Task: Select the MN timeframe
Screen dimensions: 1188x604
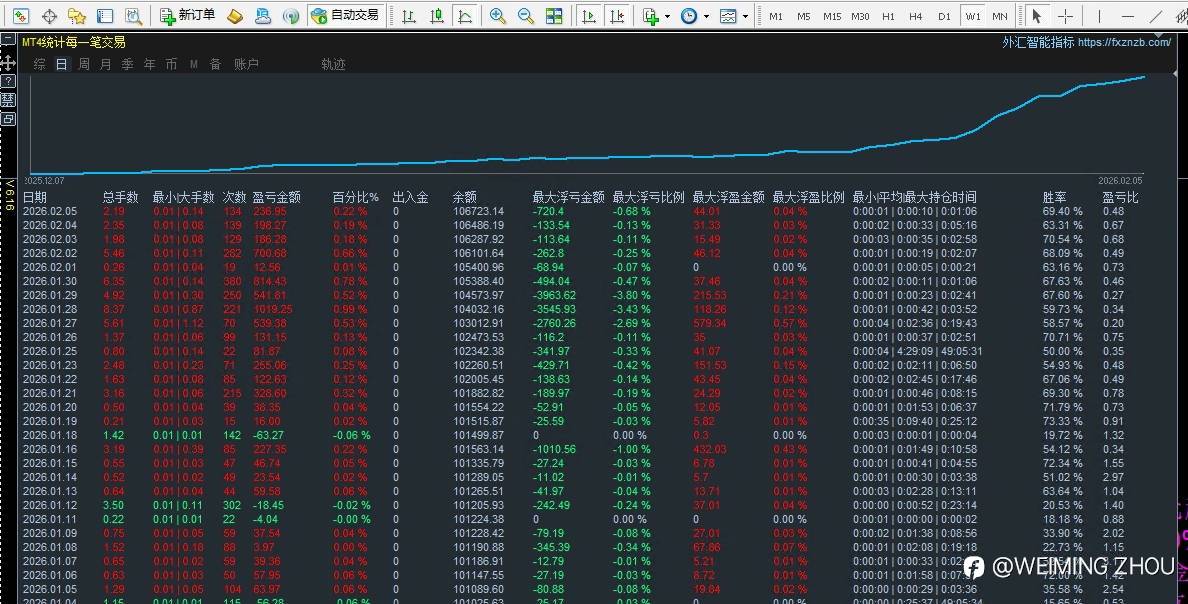Action: click(x=1000, y=16)
